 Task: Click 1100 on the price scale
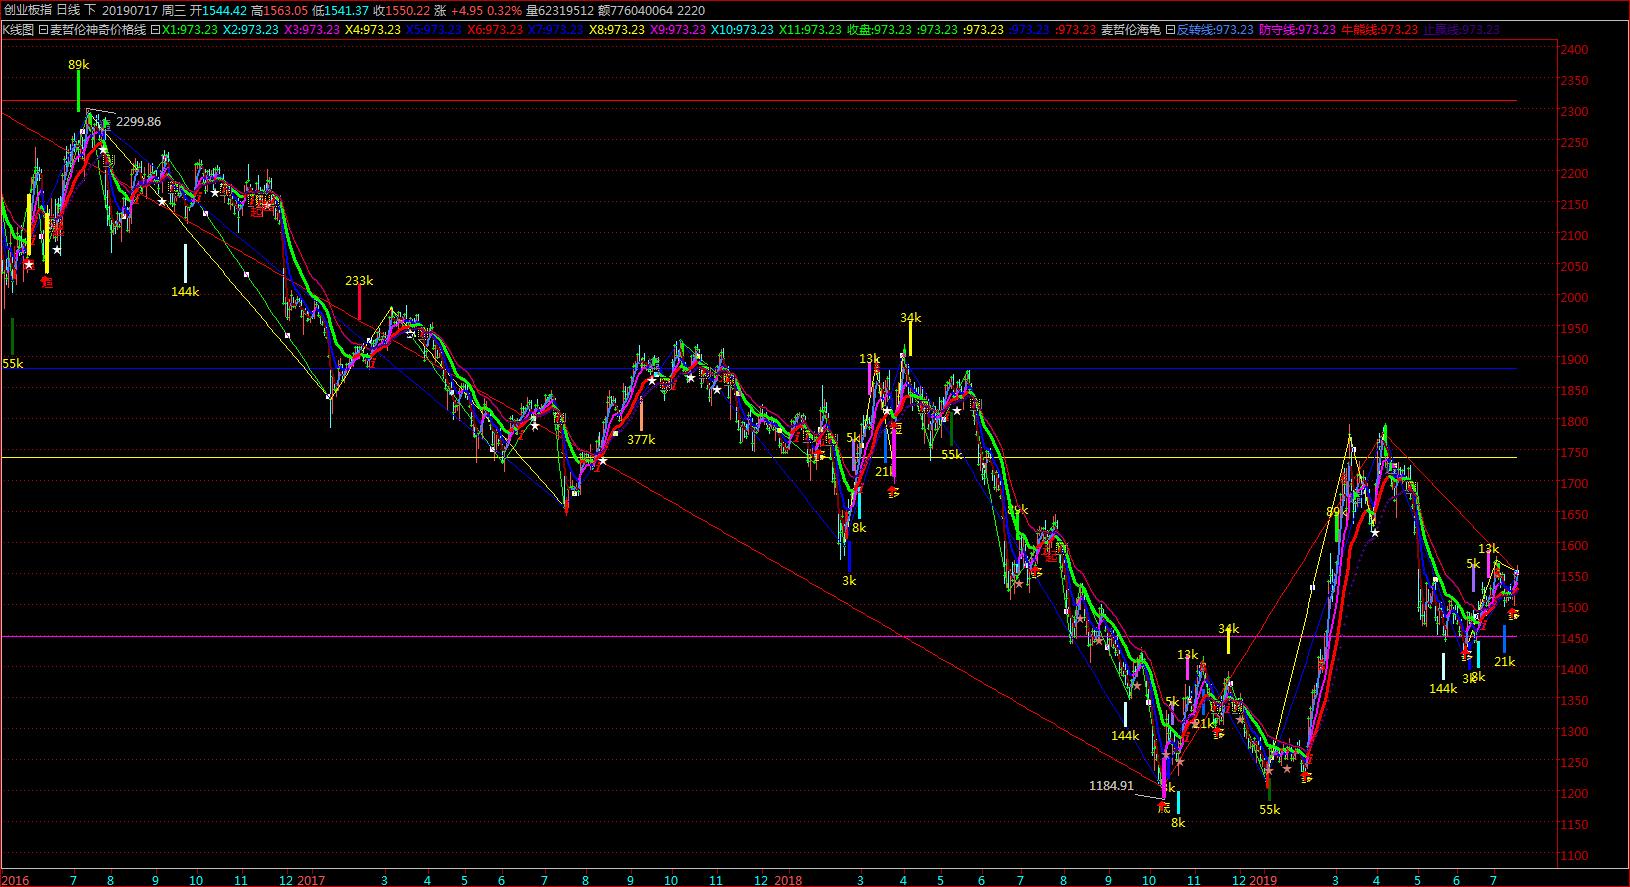(1576, 856)
